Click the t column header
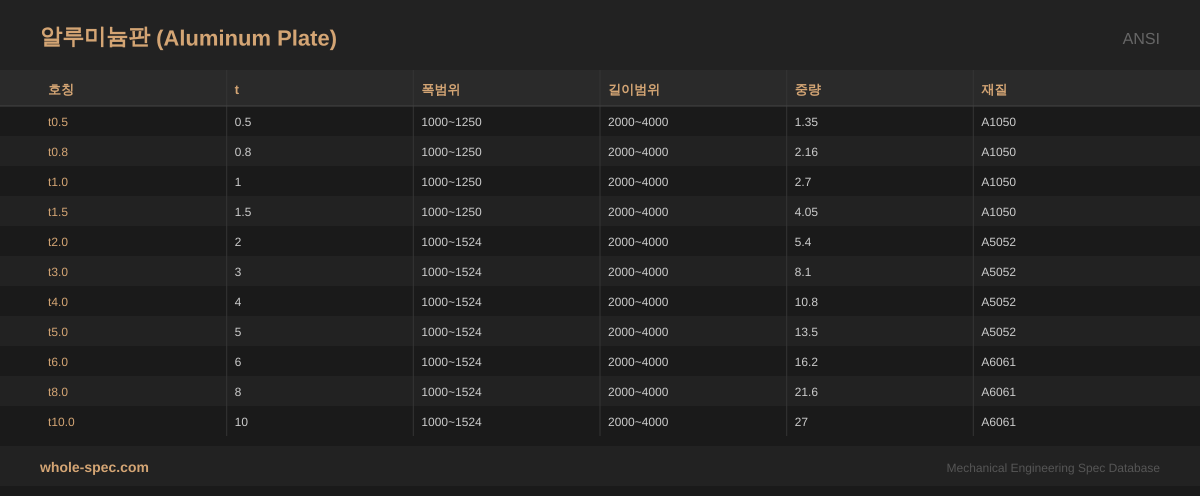The width and height of the screenshot is (1200, 496). pyautogui.click(x=237, y=89)
